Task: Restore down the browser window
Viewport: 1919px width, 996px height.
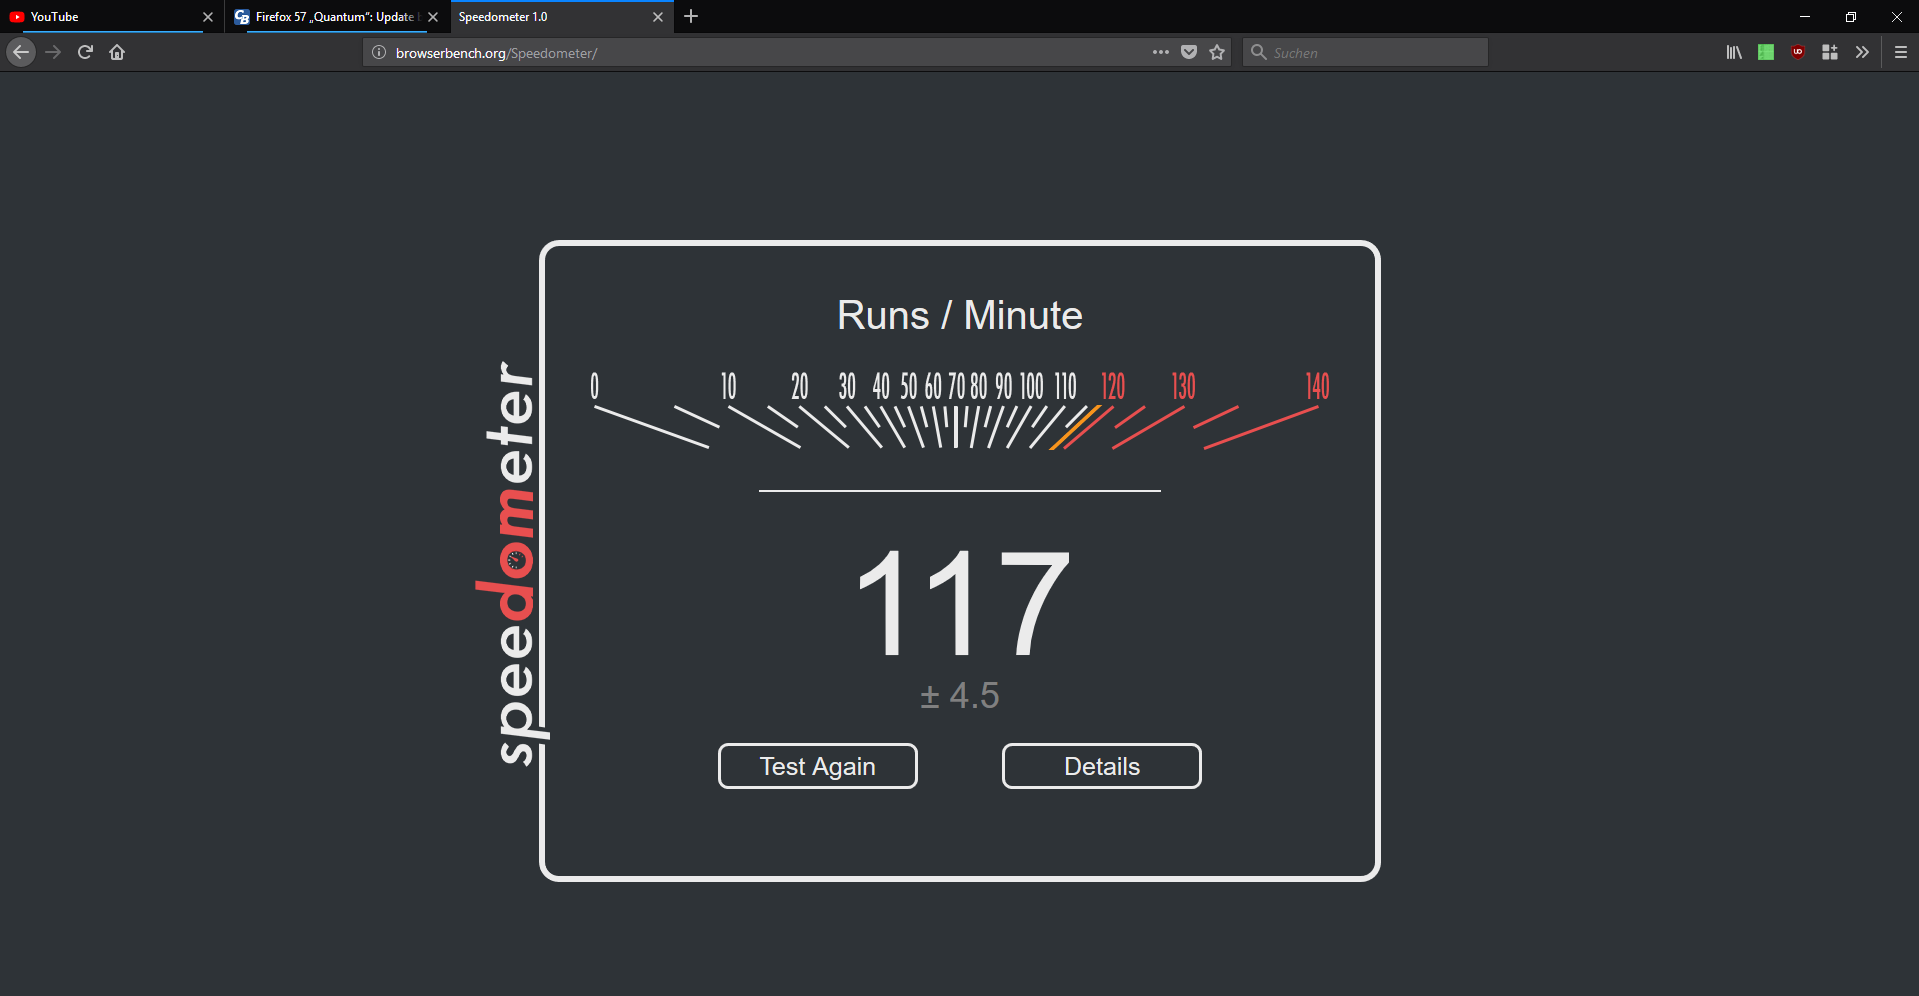Action: (x=1851, y=16)
